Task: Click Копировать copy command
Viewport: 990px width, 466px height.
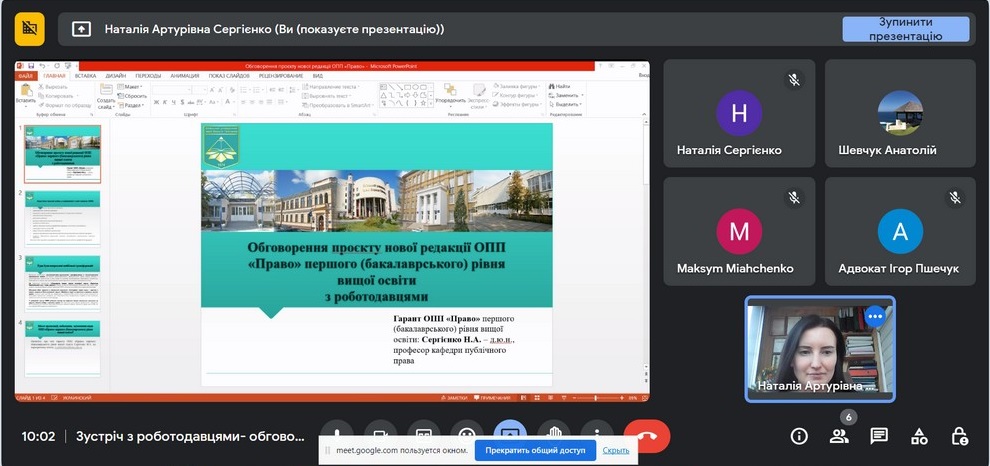Action: click(x=56, y=96)
